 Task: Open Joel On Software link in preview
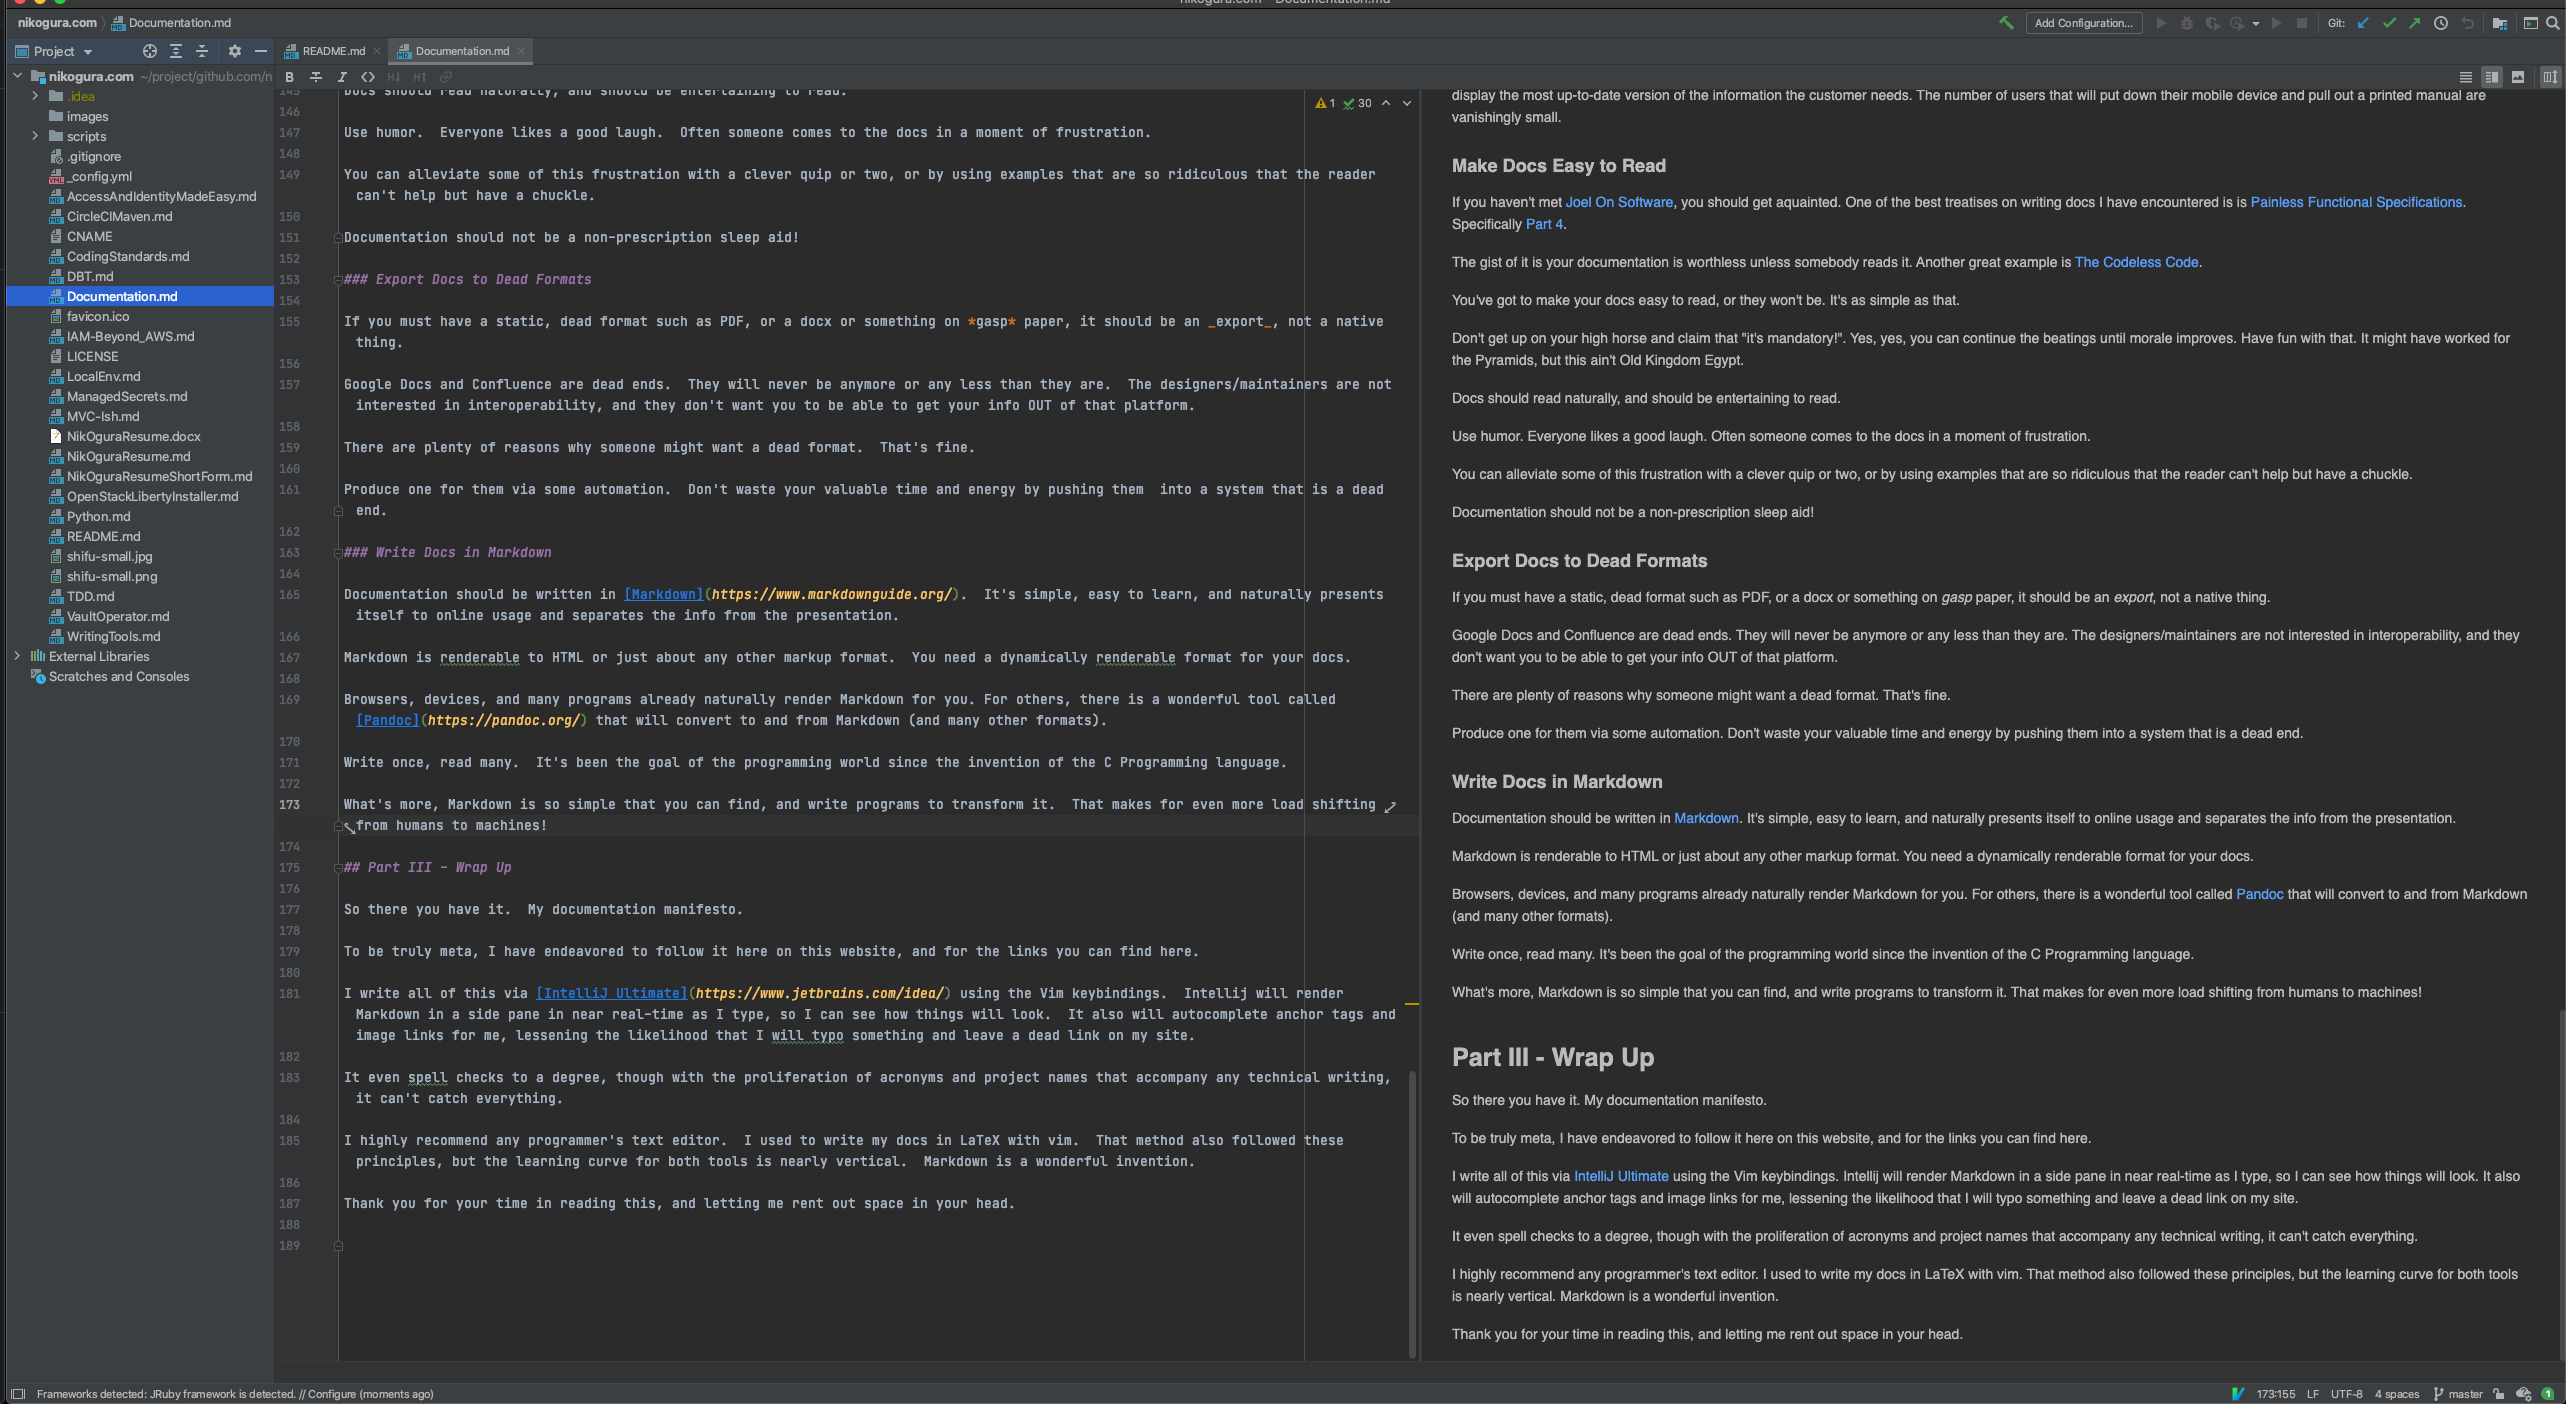(1619, 202)
